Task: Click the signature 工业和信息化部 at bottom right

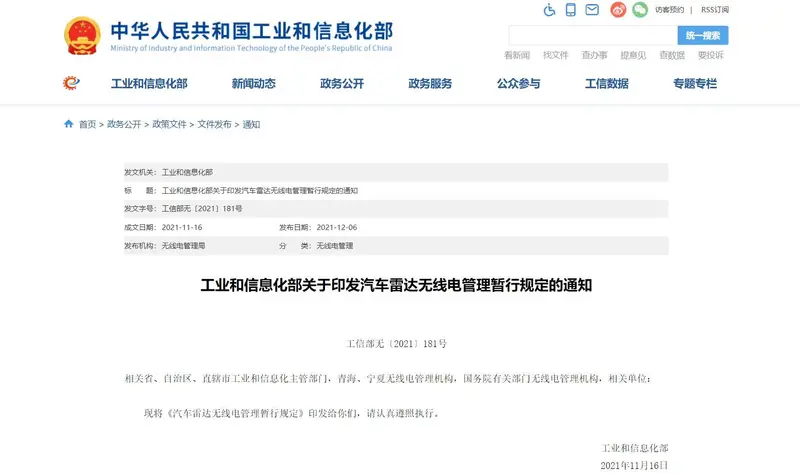Action: coord(635,448)
